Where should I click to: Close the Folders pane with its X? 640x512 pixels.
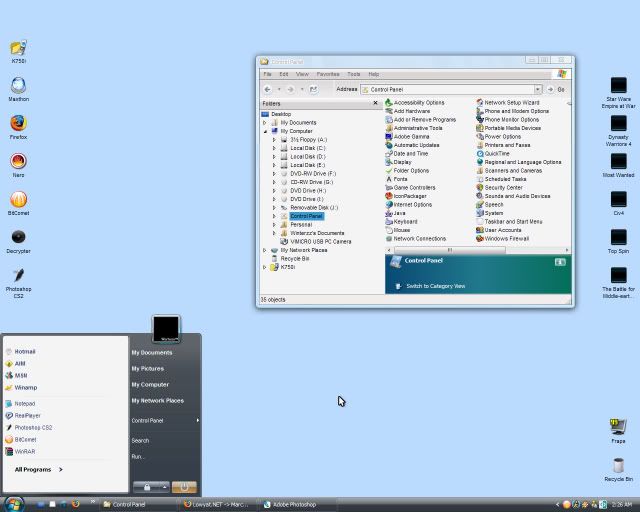pos(376,103)
